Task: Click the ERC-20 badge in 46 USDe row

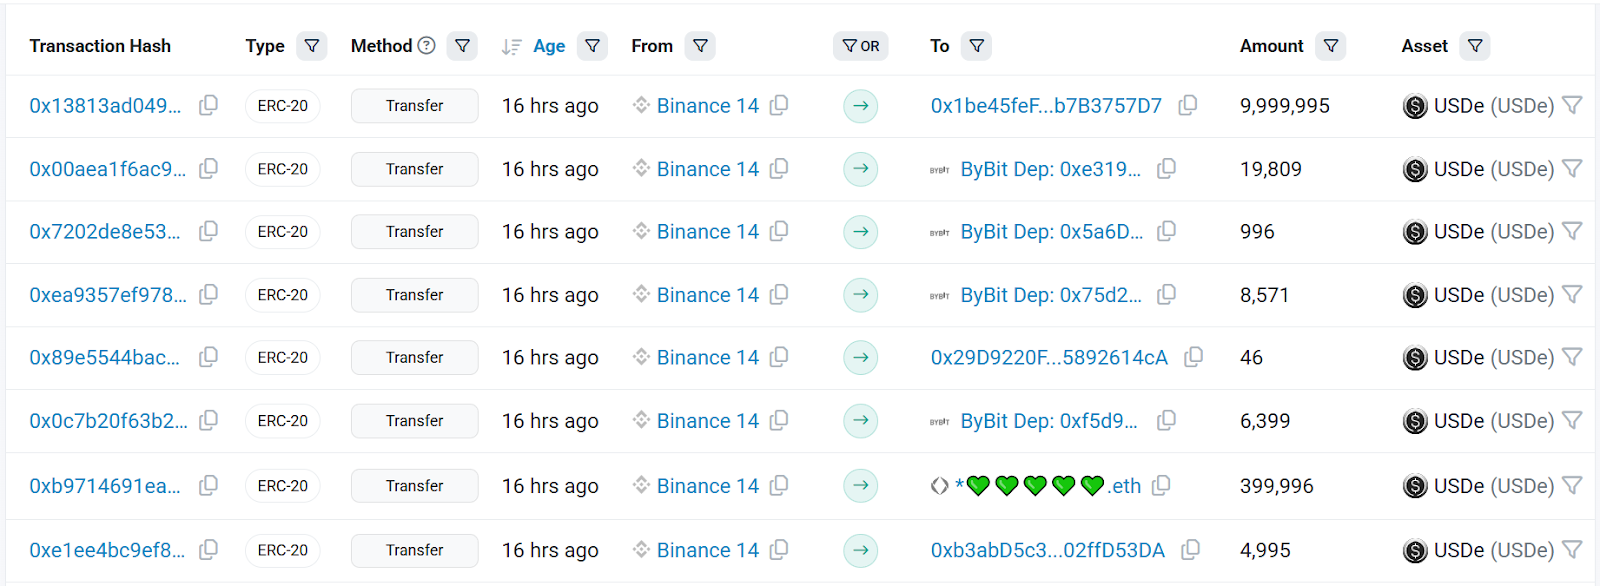Action: (282, 357)
